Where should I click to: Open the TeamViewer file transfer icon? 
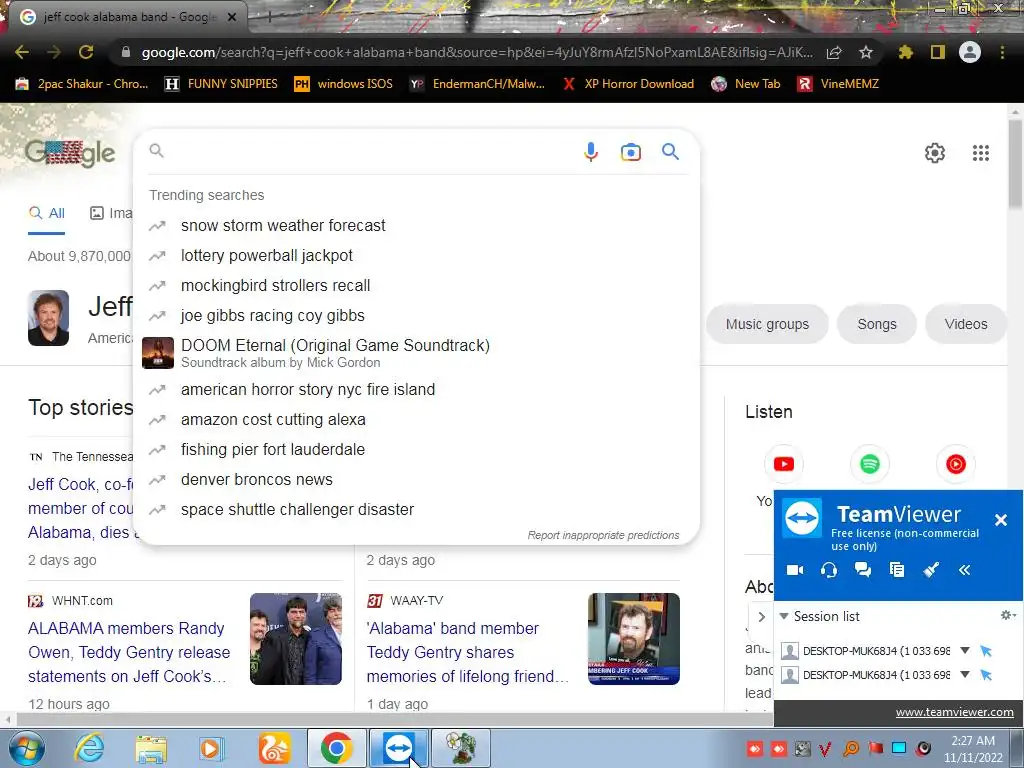pyautogui.click(x=897, y=570)
